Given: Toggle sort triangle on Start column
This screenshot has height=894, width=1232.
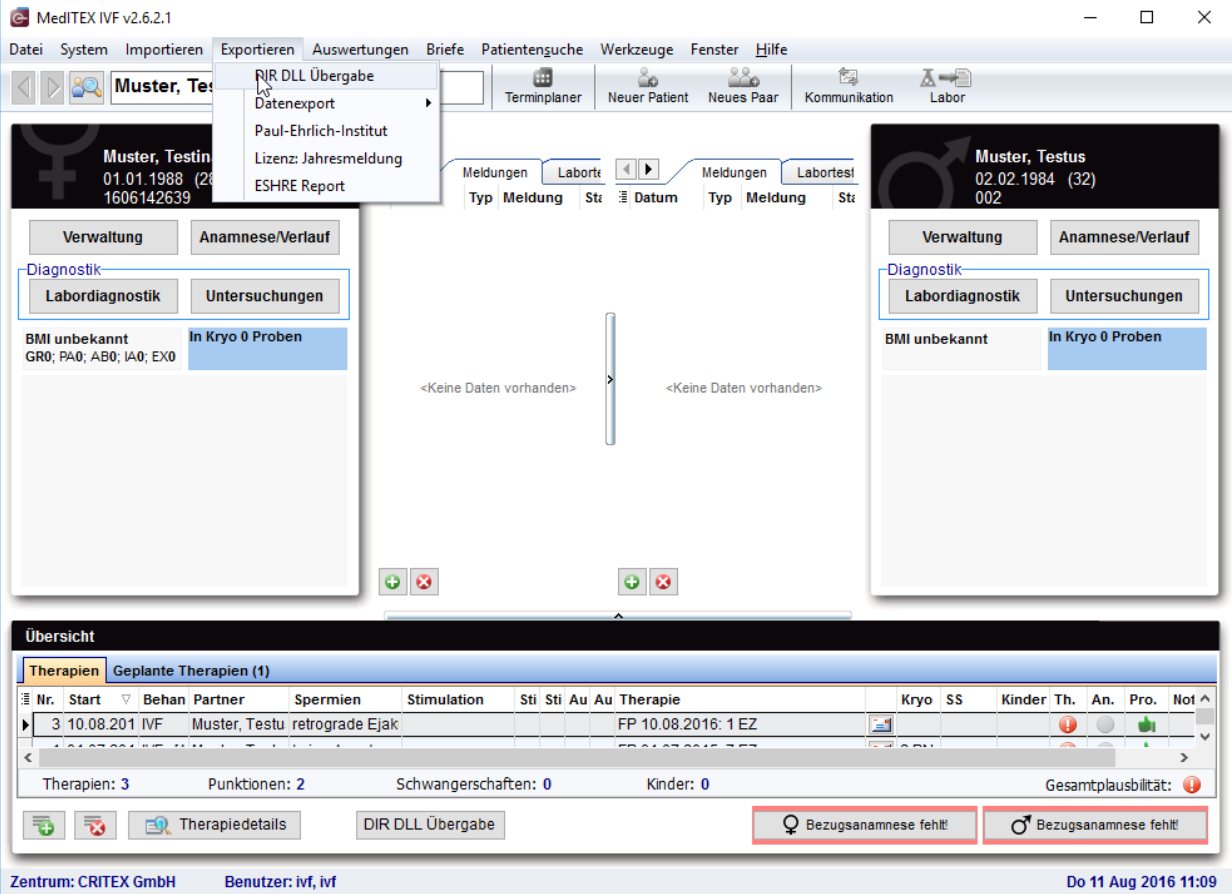Looking at the screenshot, I should tap(126, 699).
